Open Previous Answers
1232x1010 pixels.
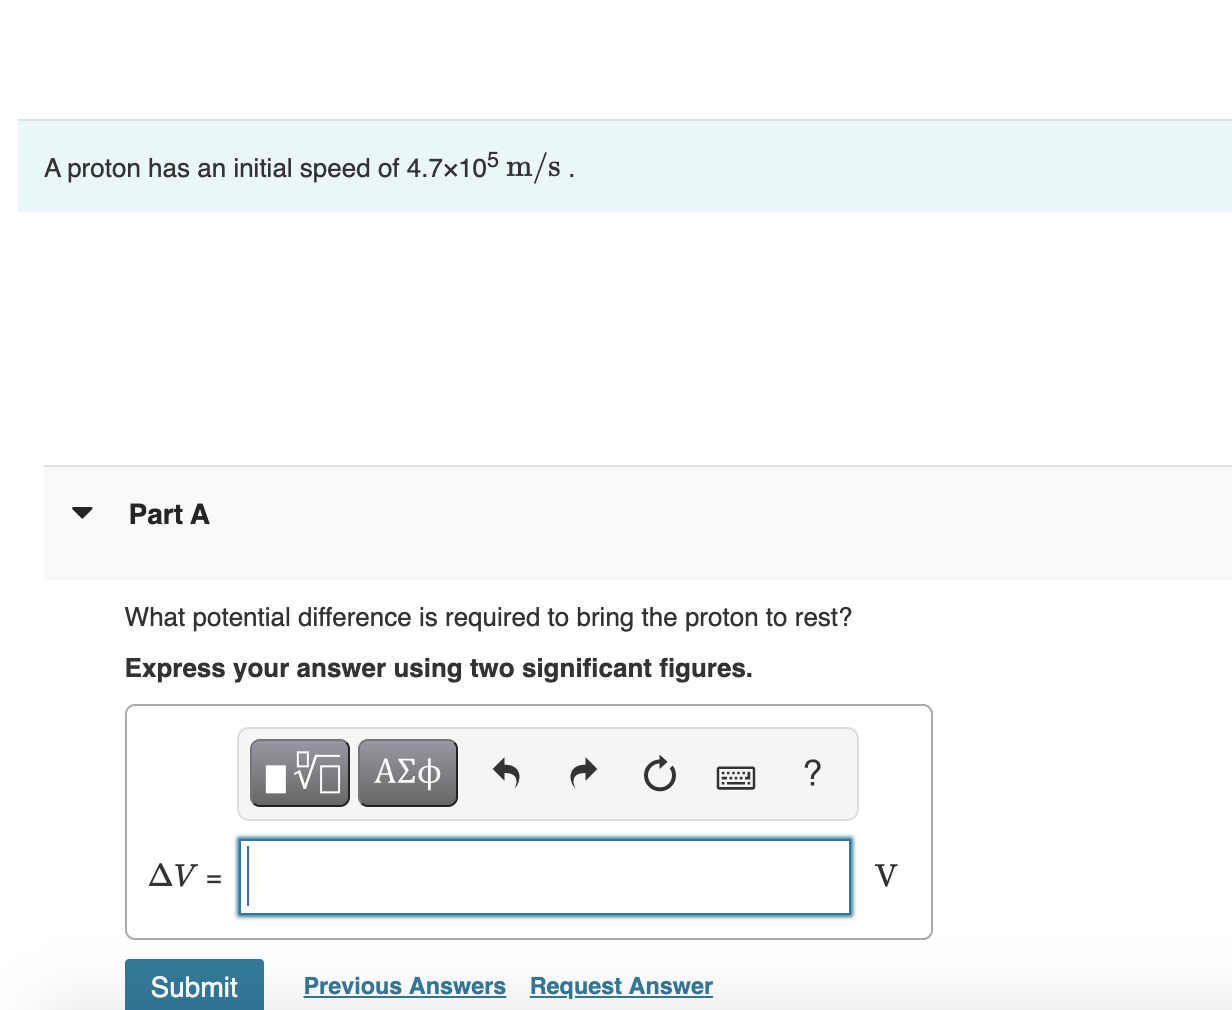(404, 986)
